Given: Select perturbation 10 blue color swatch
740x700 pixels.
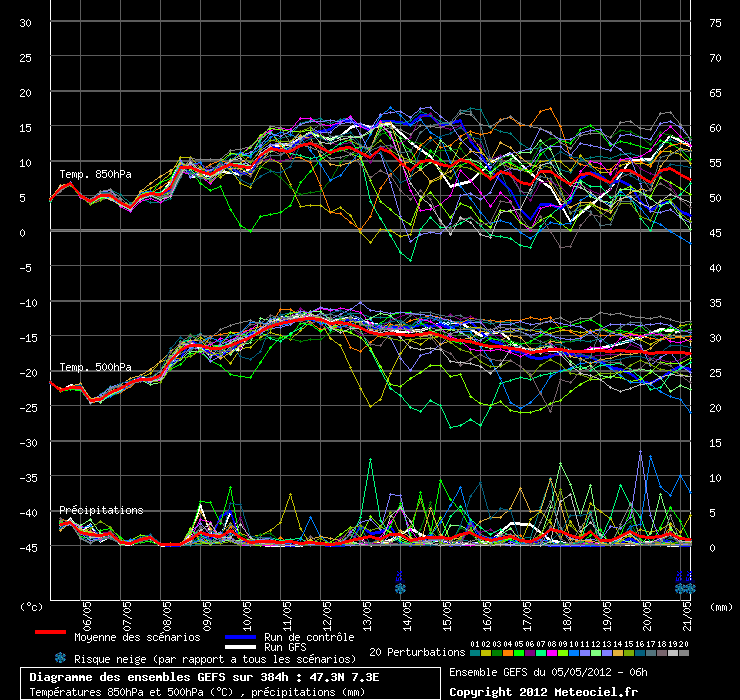Looking at the screenshot, I should [575, 653].
